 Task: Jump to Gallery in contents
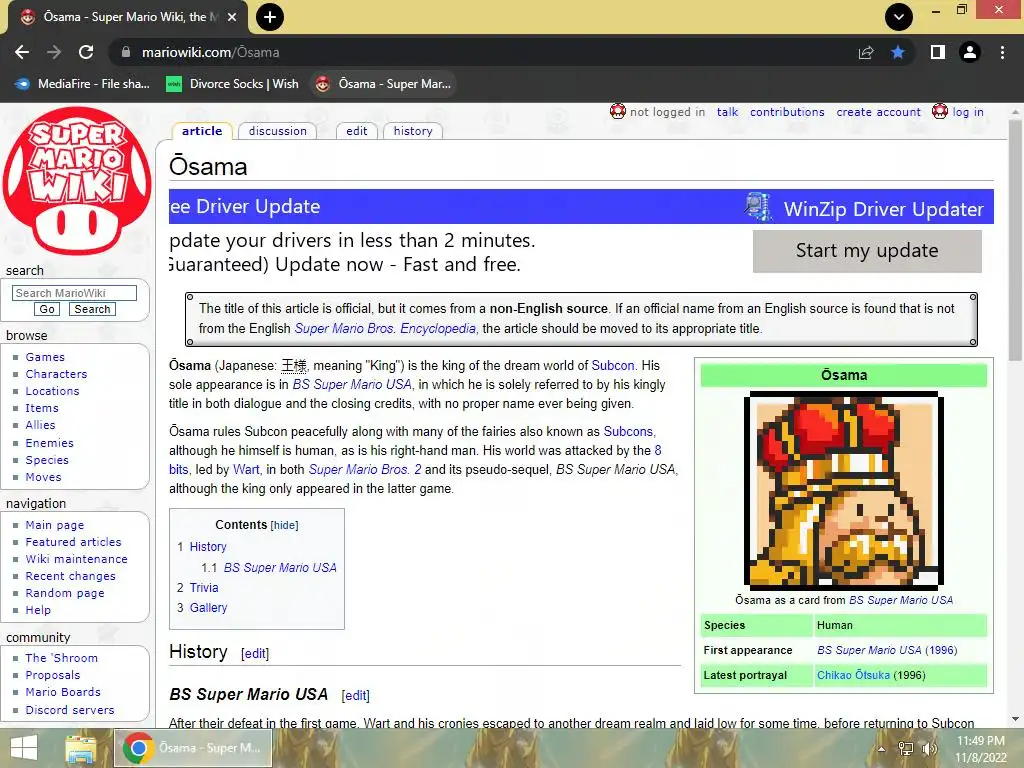(208, 607)
